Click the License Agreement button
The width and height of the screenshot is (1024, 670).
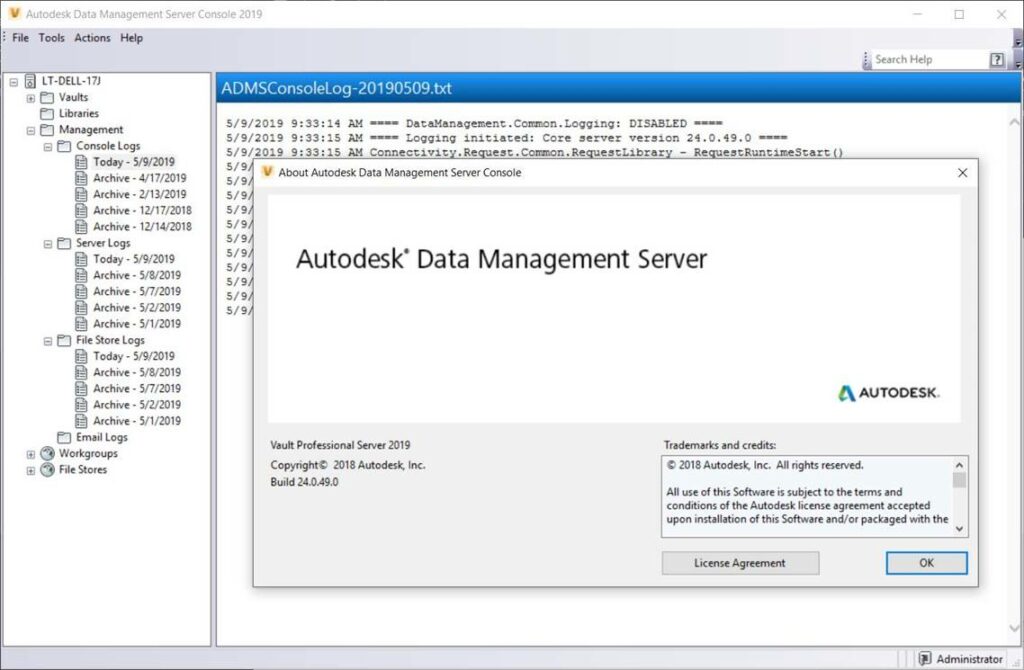(x=740, y=563)
